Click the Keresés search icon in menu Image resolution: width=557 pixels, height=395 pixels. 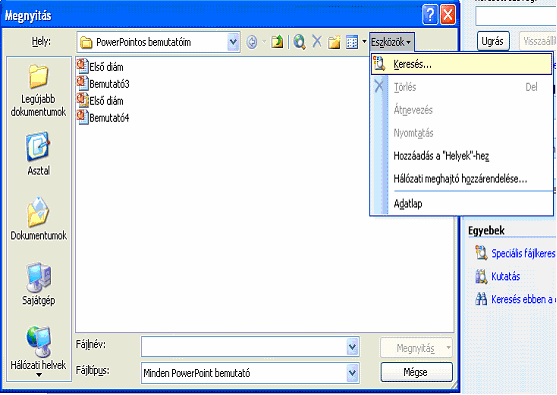tap(379, 64)
